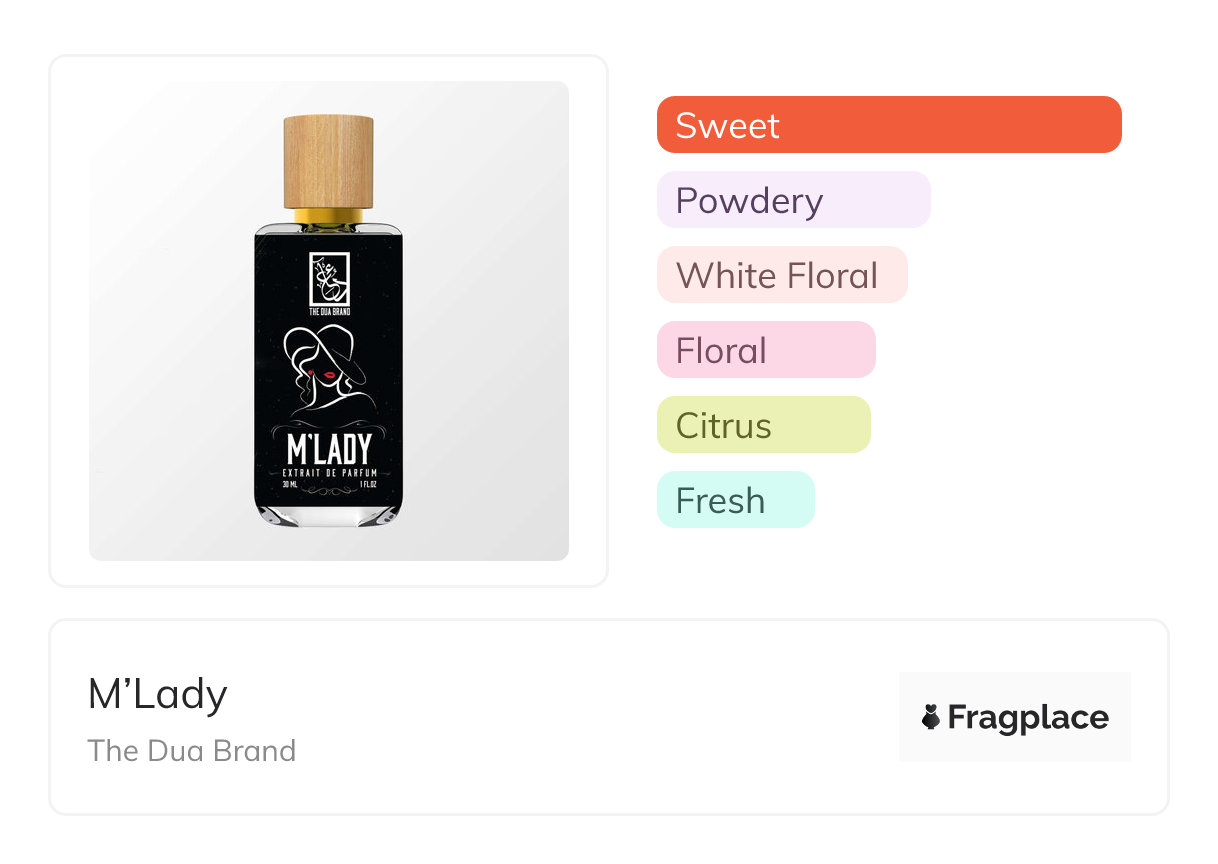Click the lady with hat illustration
Image resolution: width=1218 pixels, height=864 pixels.
[329, 372]
